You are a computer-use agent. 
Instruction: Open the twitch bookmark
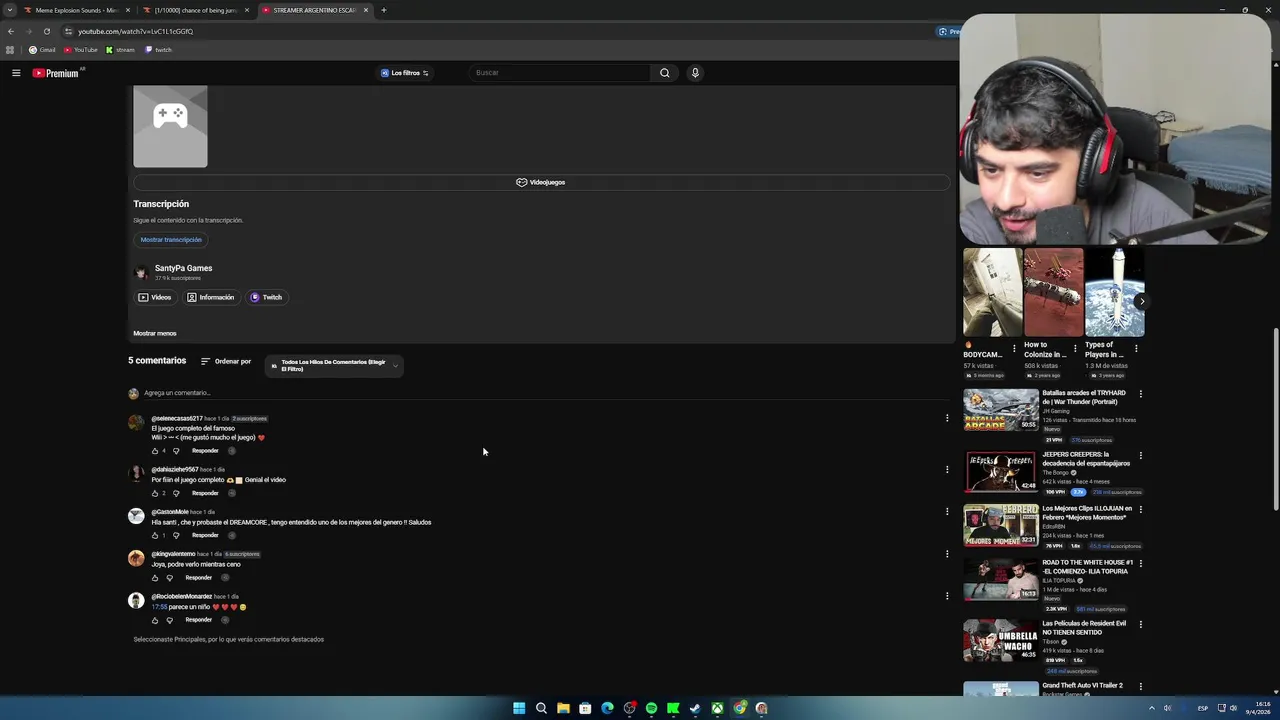[x=159, y=50]
